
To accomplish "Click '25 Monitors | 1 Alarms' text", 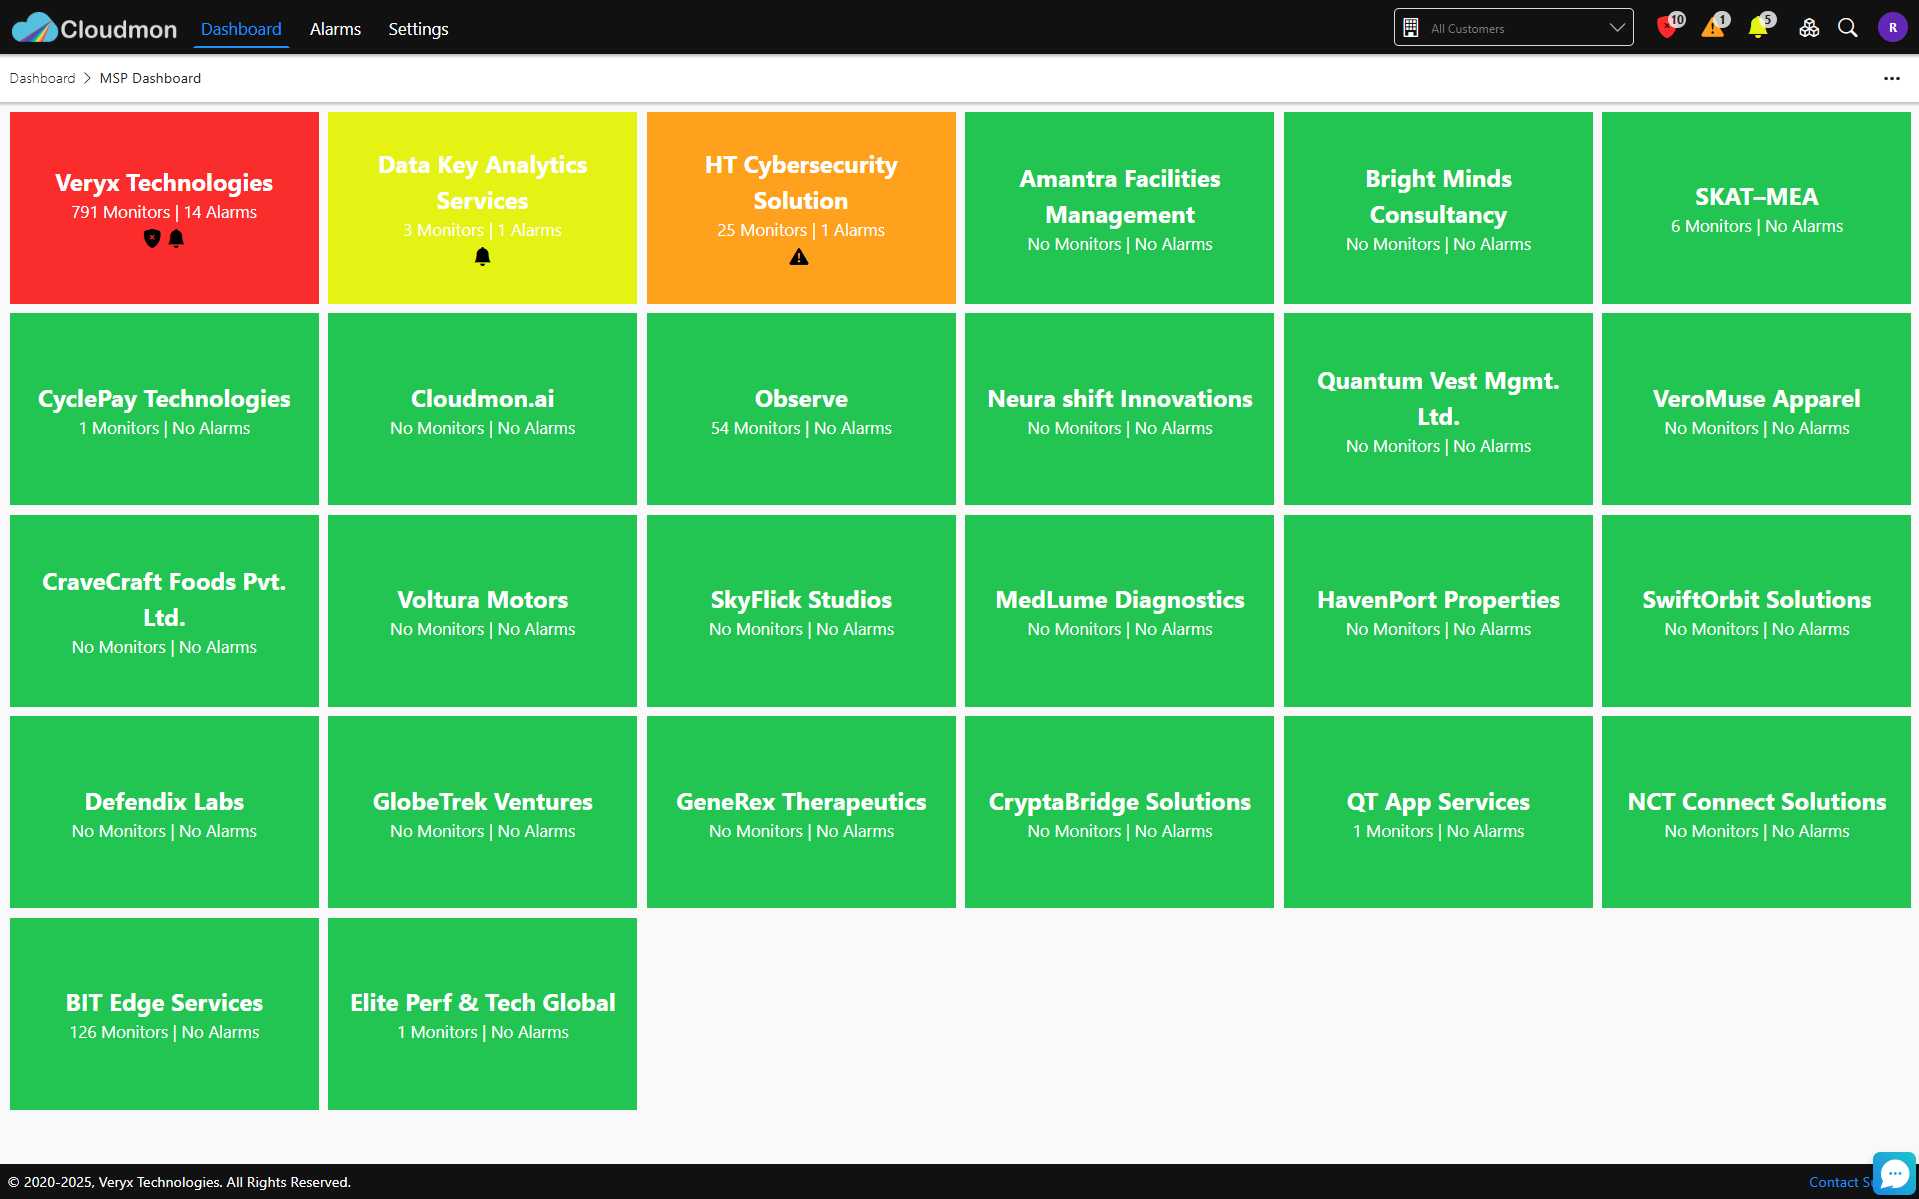I will (801, 230).
